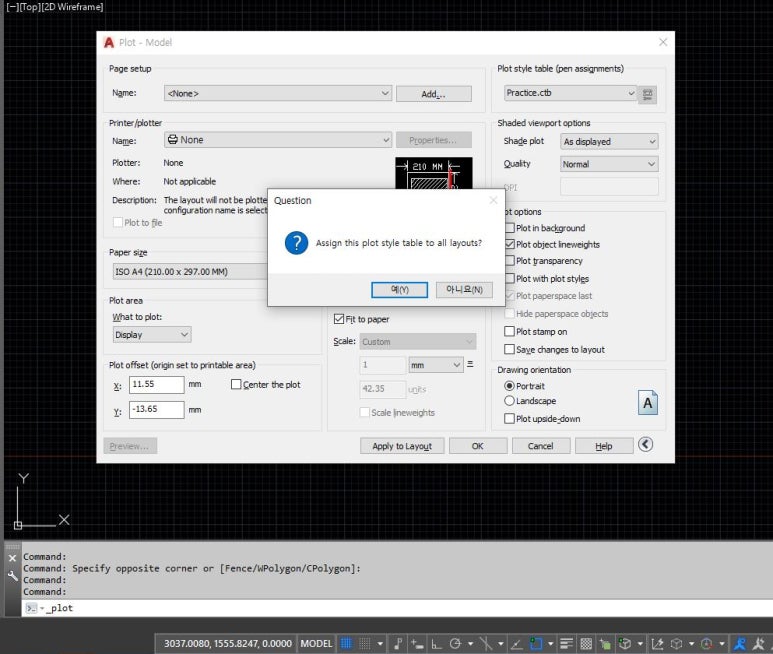This screenshot has width=773, height=654.
Task: Click the blue question mark icon
Action: (x=296, y=243)
